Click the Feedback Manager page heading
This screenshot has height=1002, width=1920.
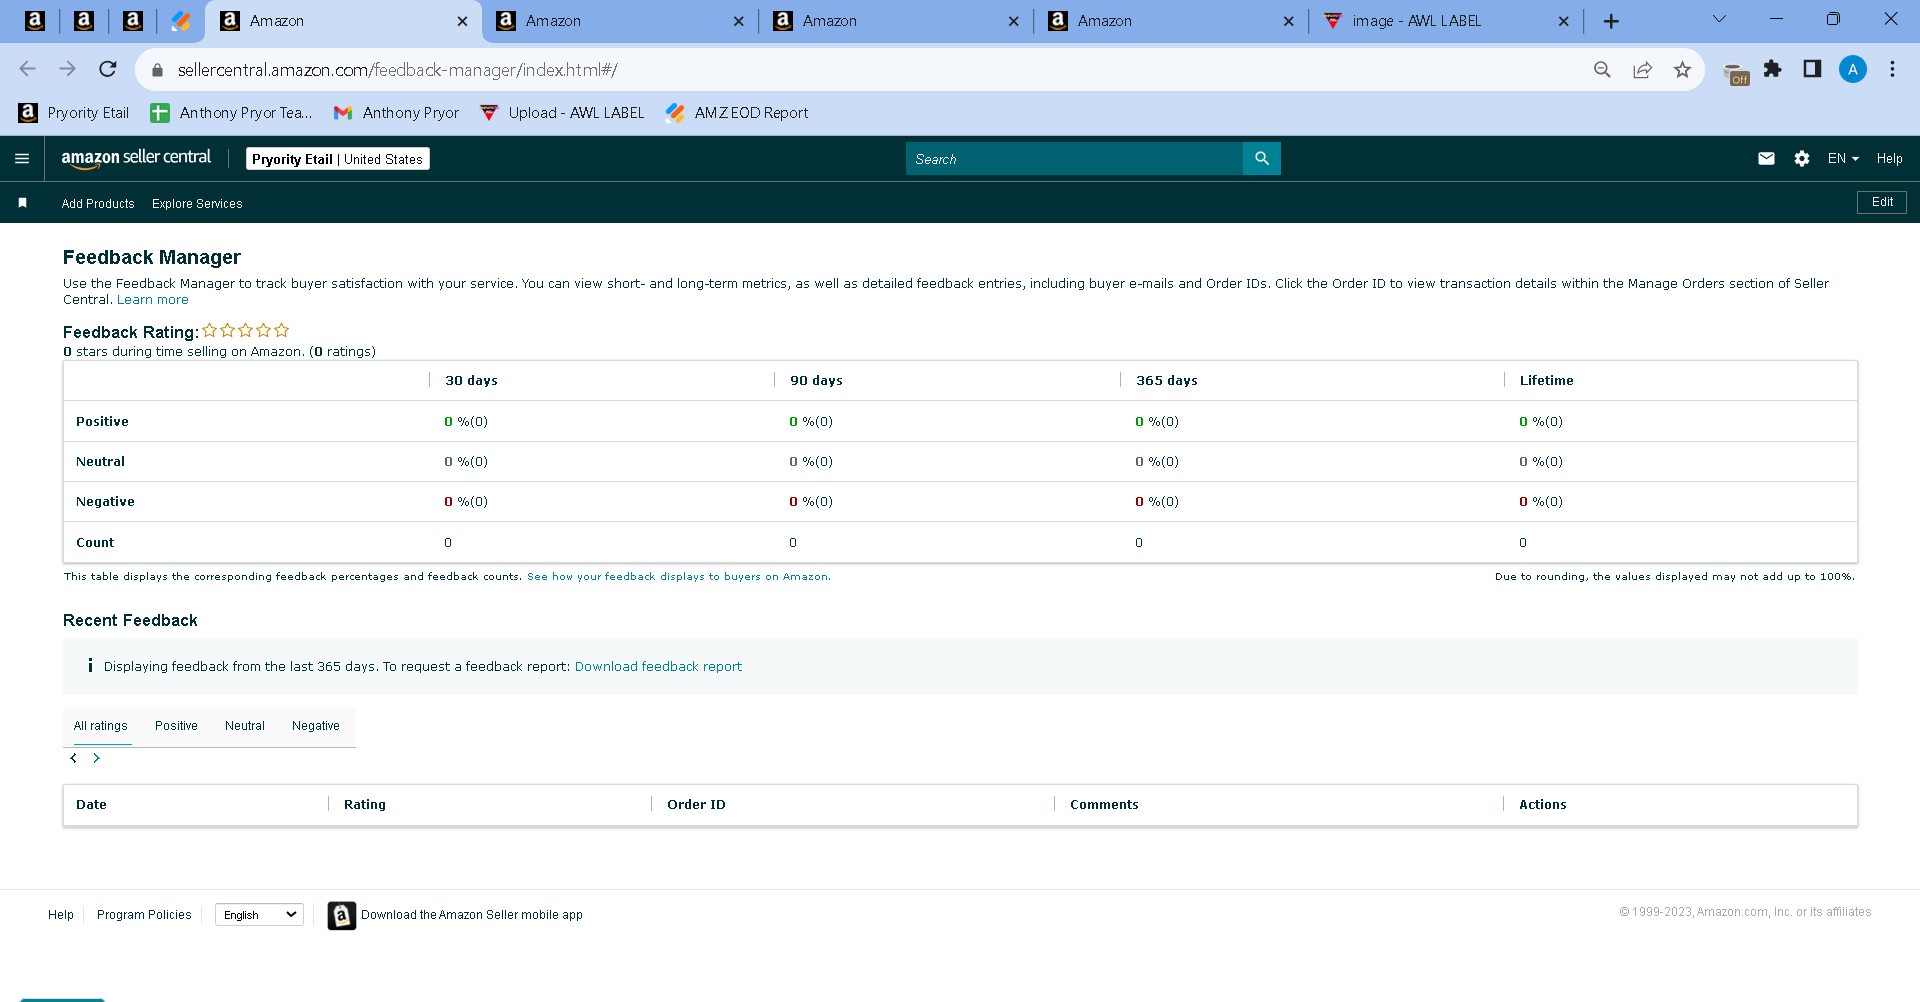(x=152, y=257)
